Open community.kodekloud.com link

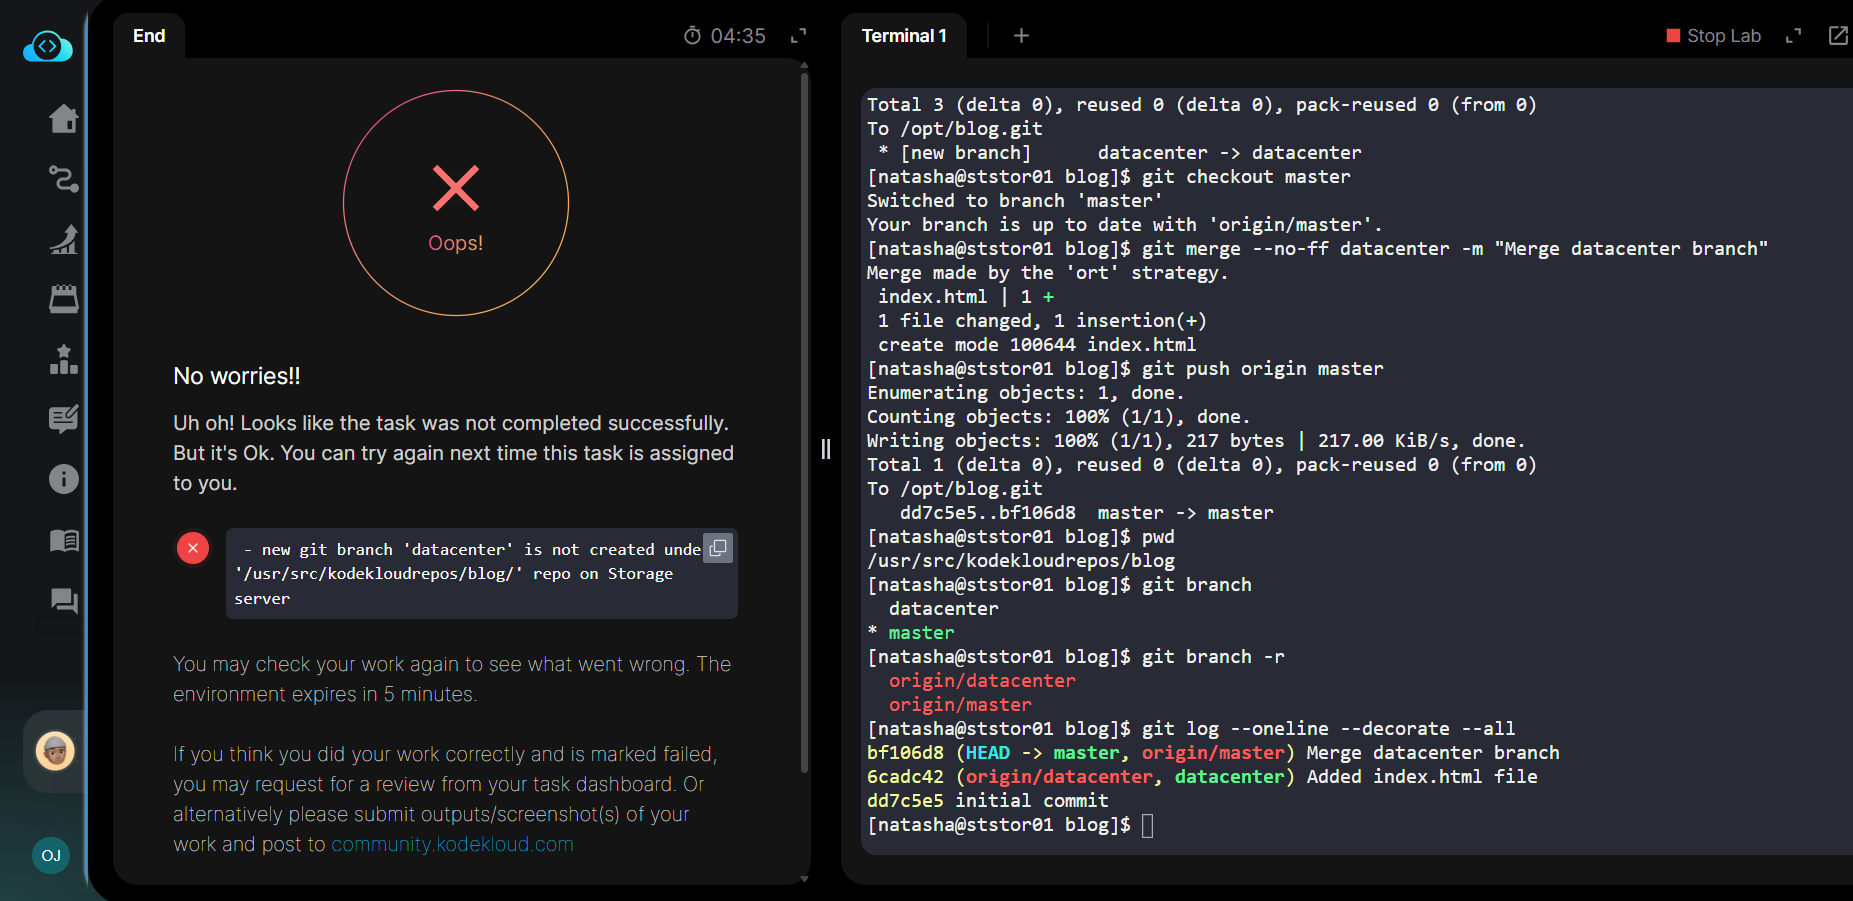pos(452,844)
